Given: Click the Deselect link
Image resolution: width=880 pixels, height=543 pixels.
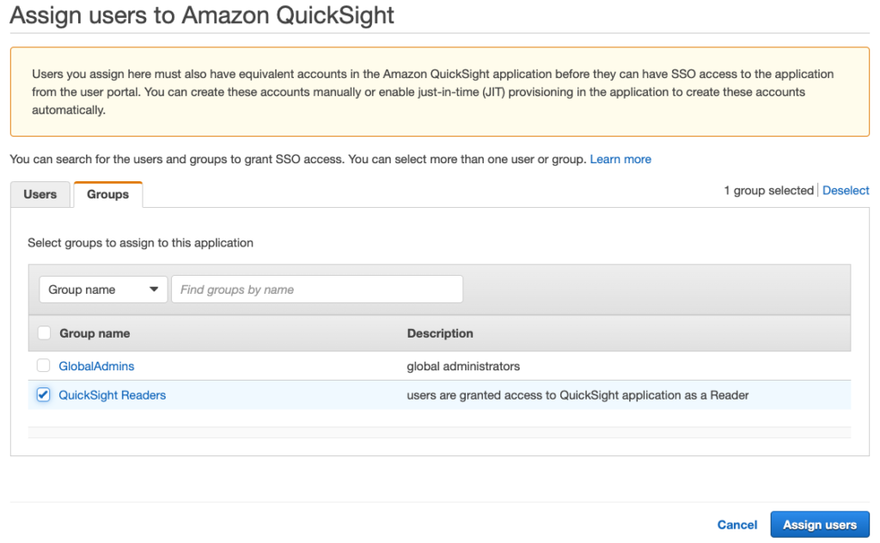Looking at the screenshot, I should tap(845, 190).
